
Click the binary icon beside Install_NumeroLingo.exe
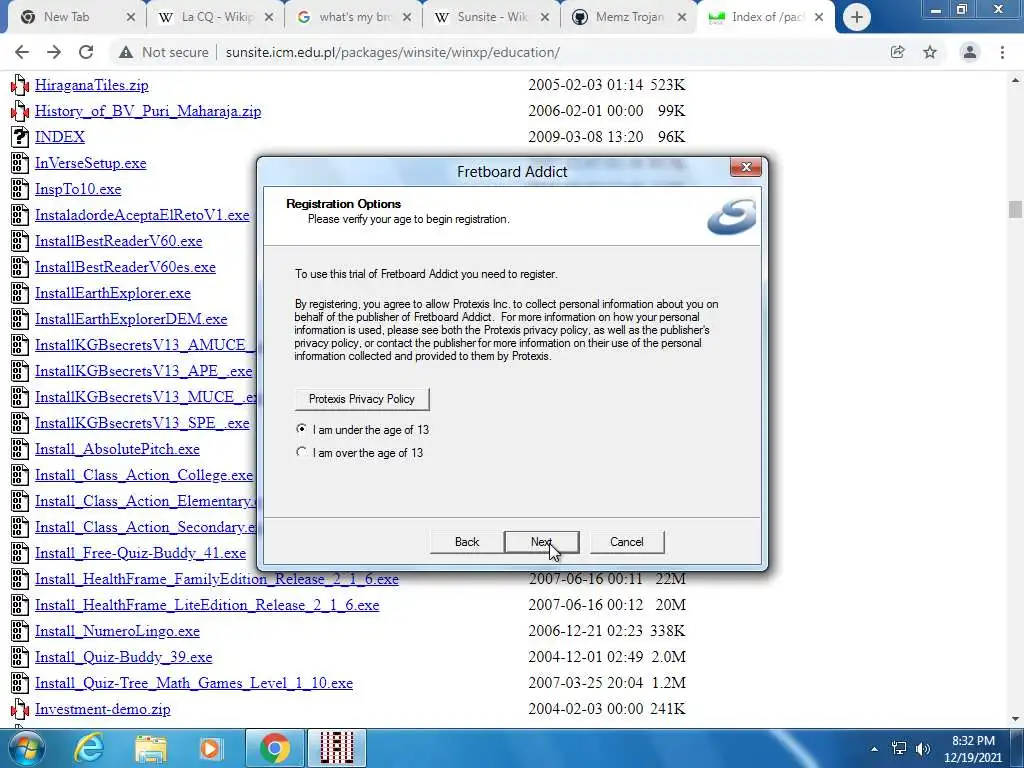coord(20,632)
